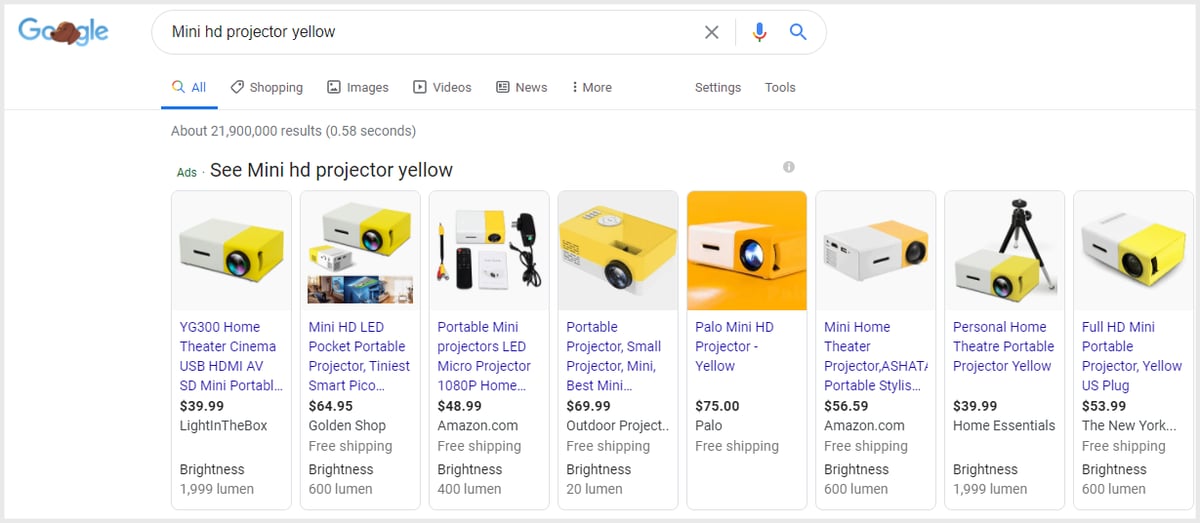Open Portable Projector, Small Projector link
The image size is (1200, 523).
pos(614,356)
